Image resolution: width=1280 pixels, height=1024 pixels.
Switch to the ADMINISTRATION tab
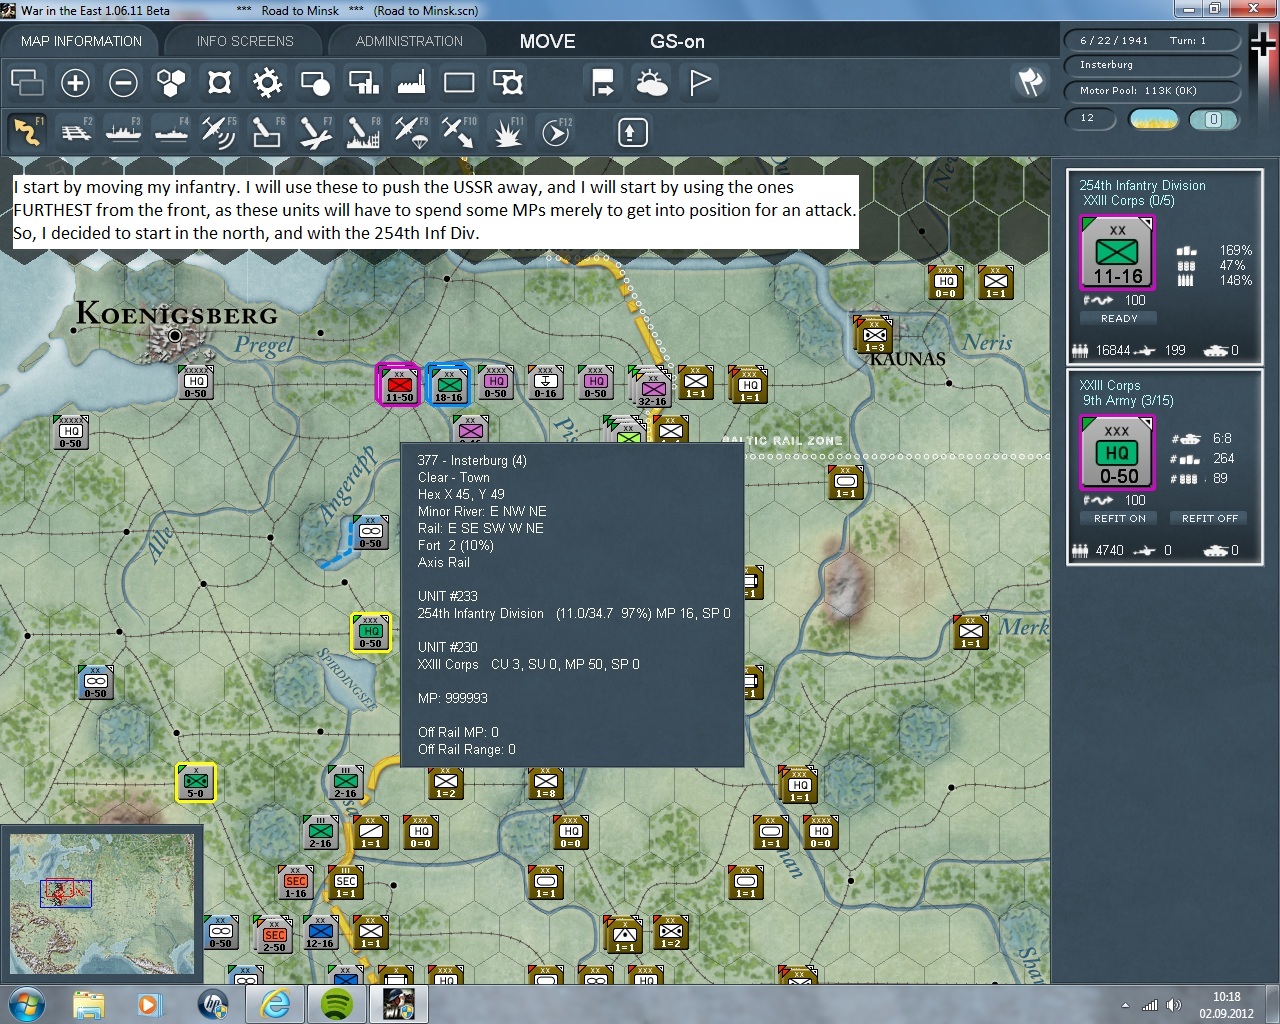(409, 41)
